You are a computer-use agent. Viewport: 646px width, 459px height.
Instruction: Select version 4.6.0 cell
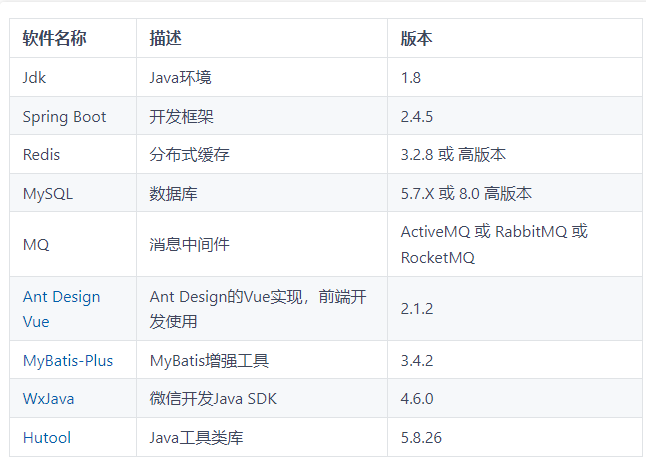pyautogui.click(x=515, y=398)
